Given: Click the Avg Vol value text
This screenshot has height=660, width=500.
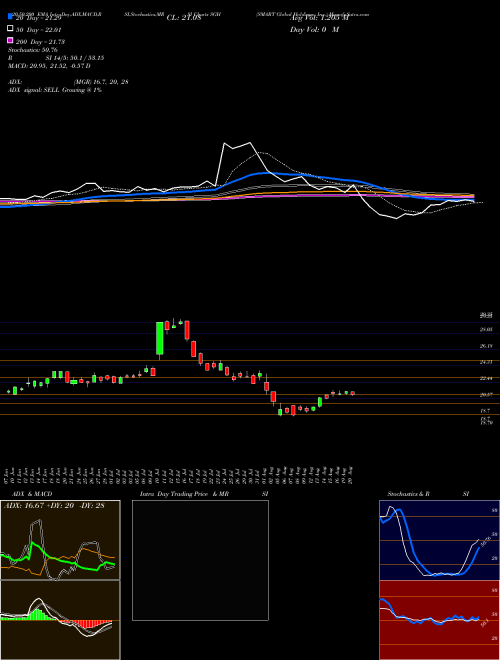Looking at the screenshot, I should 319,18.
